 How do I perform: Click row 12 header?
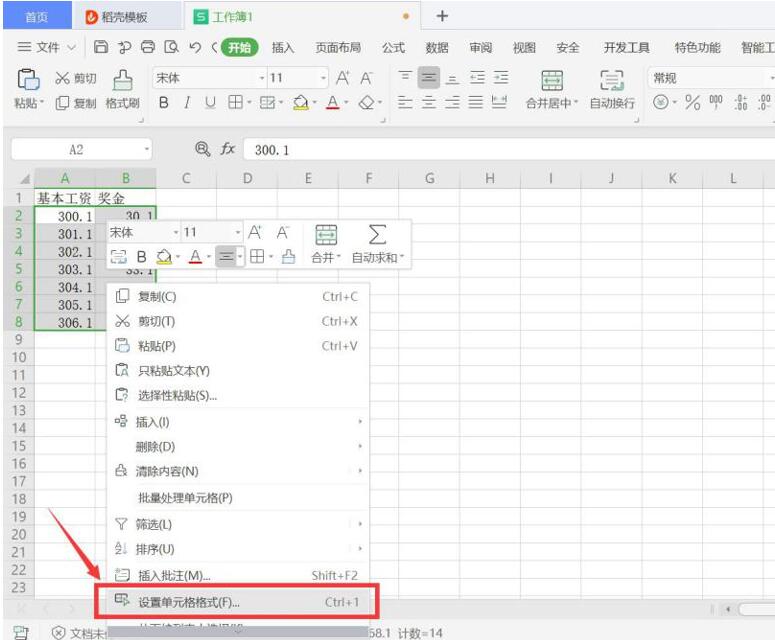click(19, 392)
